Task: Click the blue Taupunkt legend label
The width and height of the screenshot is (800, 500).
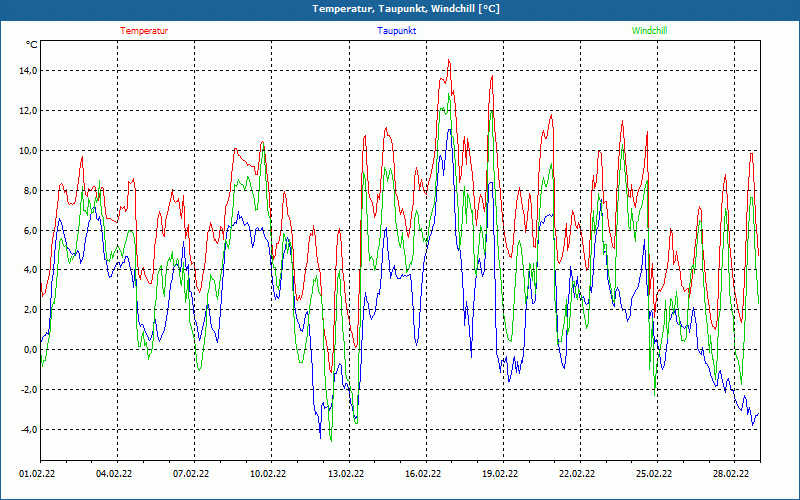Action: [397, 31]
